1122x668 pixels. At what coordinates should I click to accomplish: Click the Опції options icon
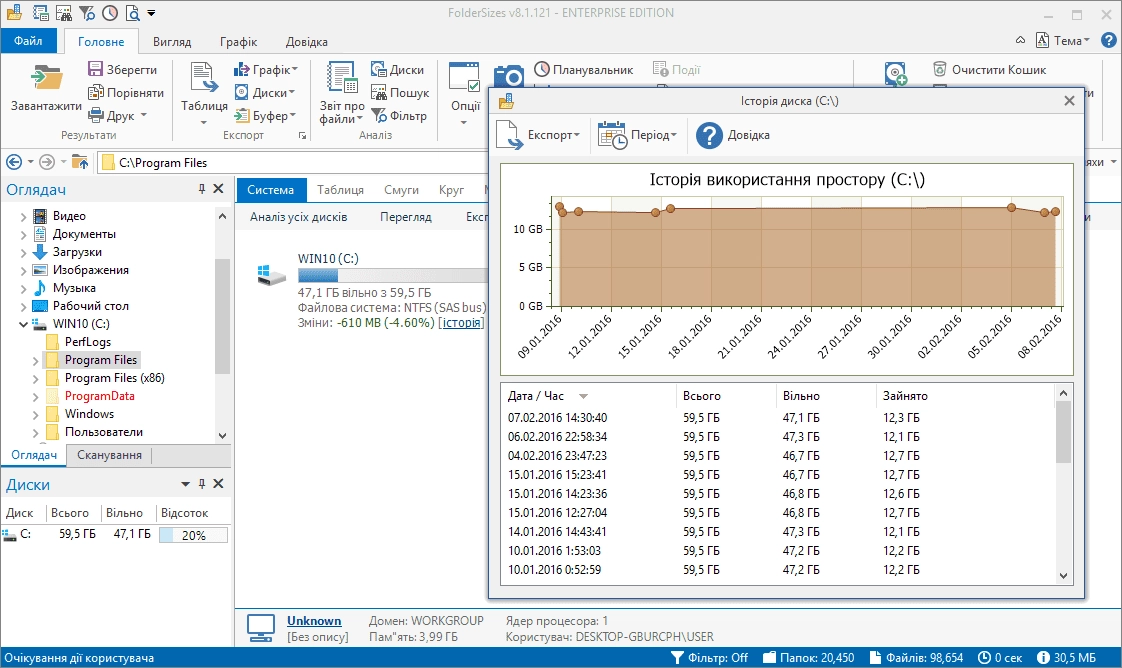(464, 77)
